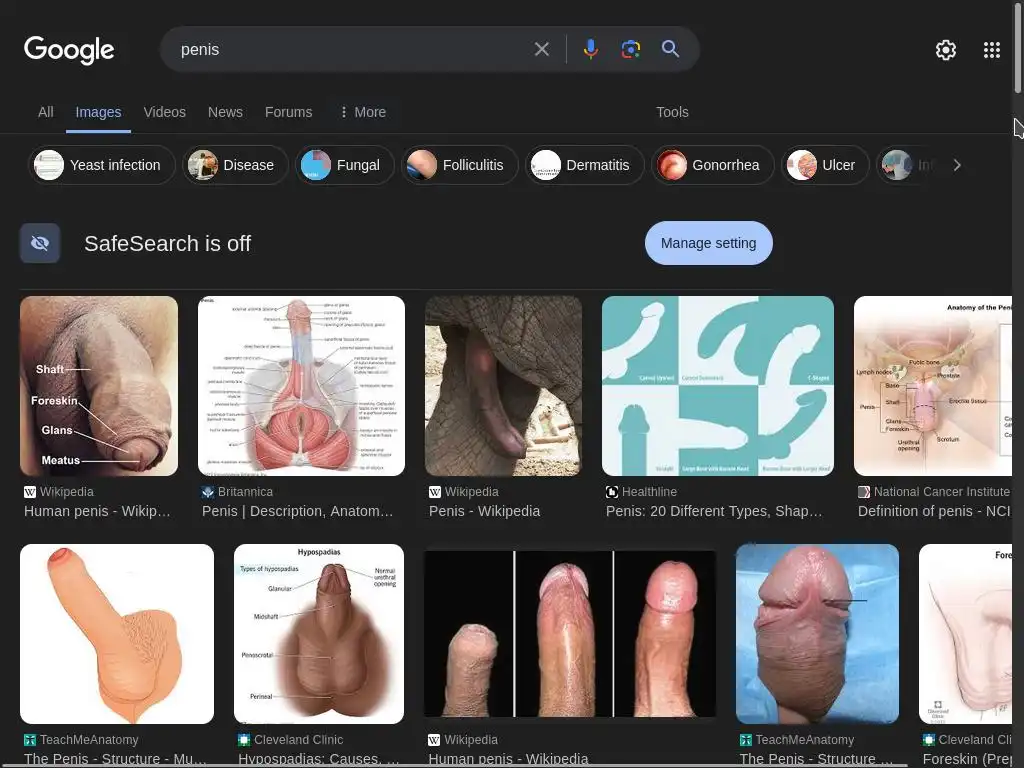The image size is (1024, 768).
Task: Open the National Cancer Institute anatomy thumbnail
Action: 933,386
